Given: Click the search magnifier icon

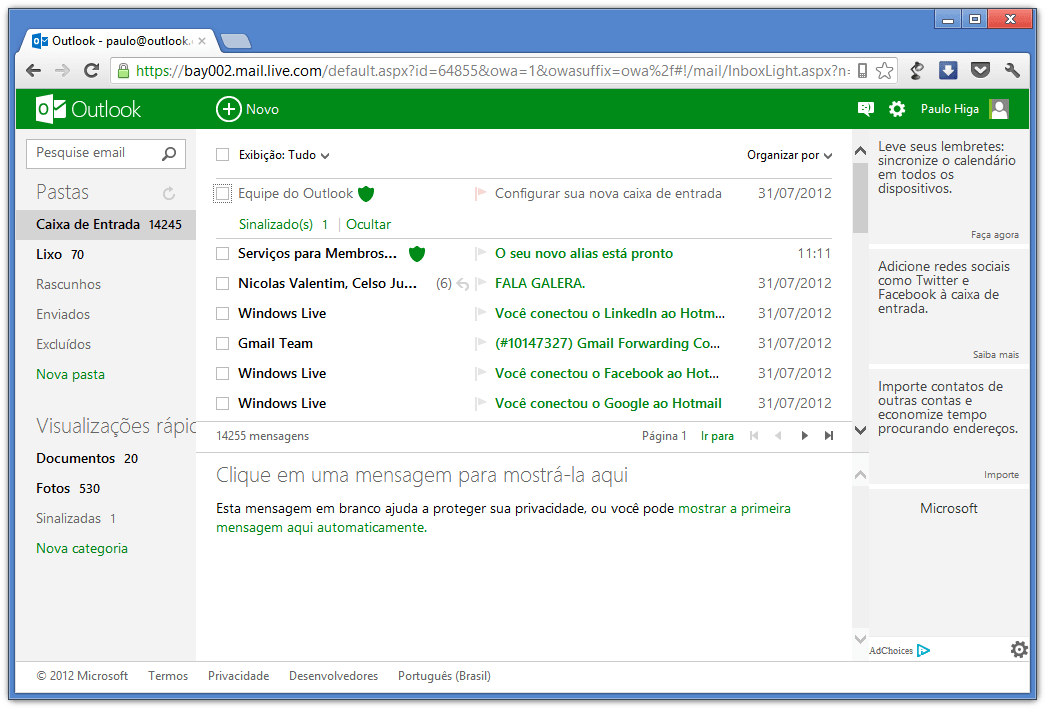Looking at the screenshot, I should coord(169,153).
